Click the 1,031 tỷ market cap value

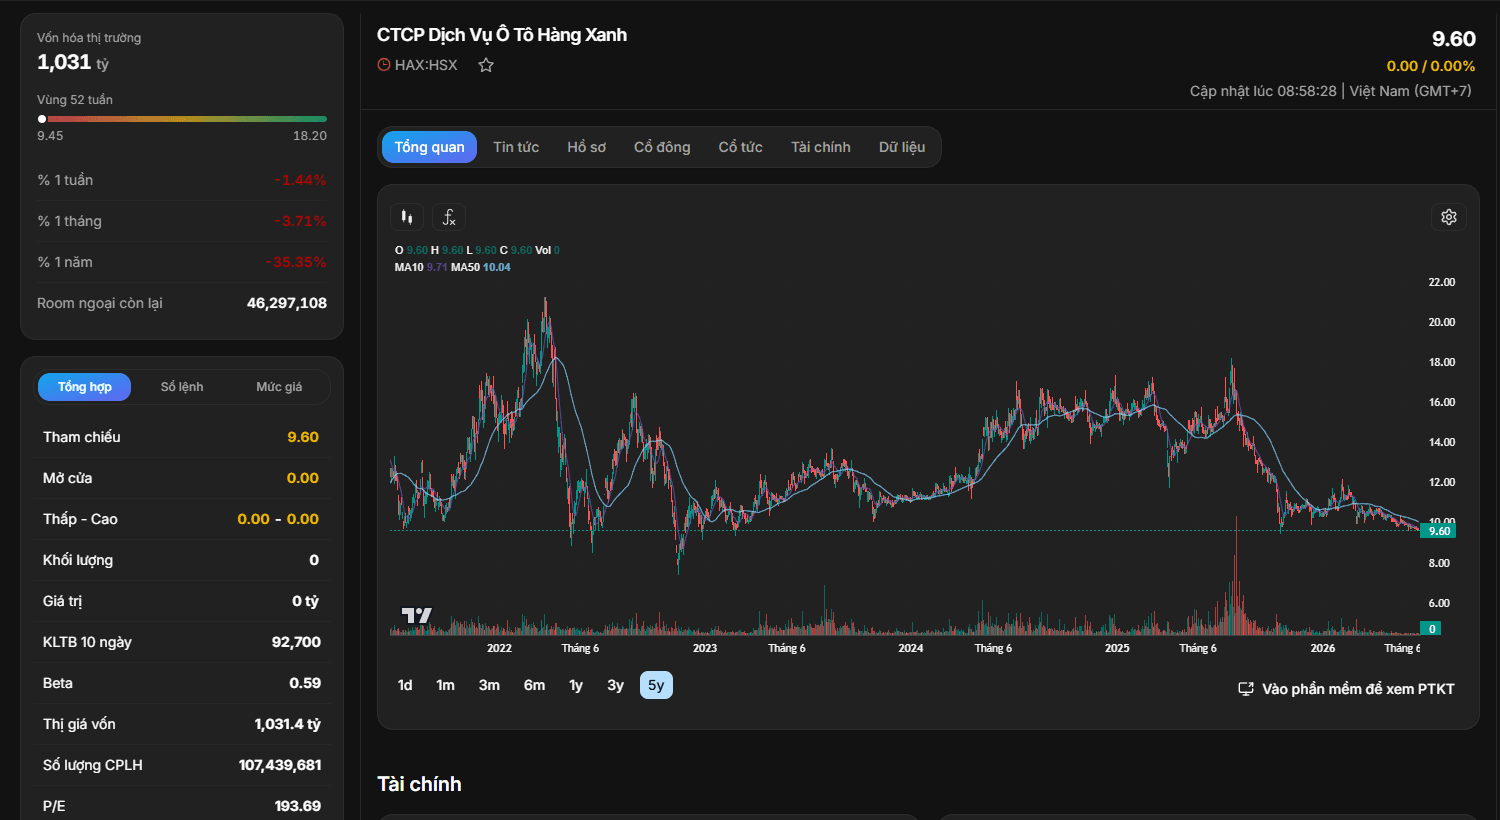73,62
